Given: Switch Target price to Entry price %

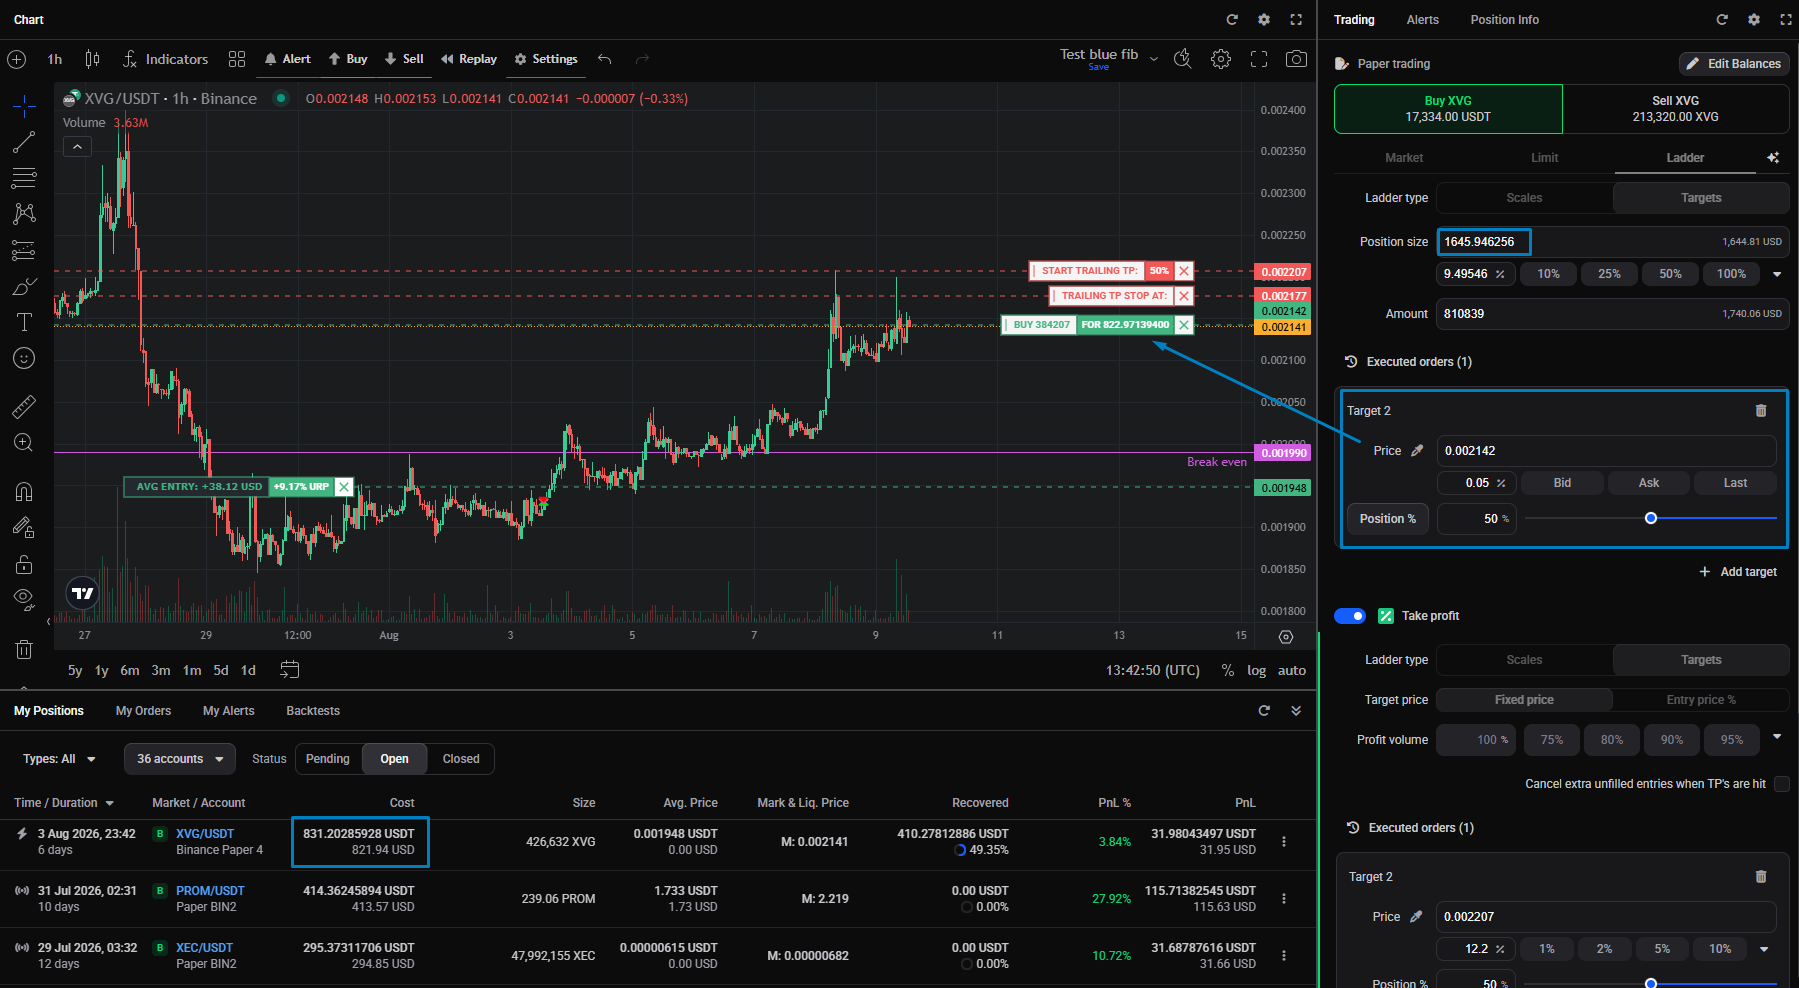Looking at the screenshot, I should tap(1701, 700).
